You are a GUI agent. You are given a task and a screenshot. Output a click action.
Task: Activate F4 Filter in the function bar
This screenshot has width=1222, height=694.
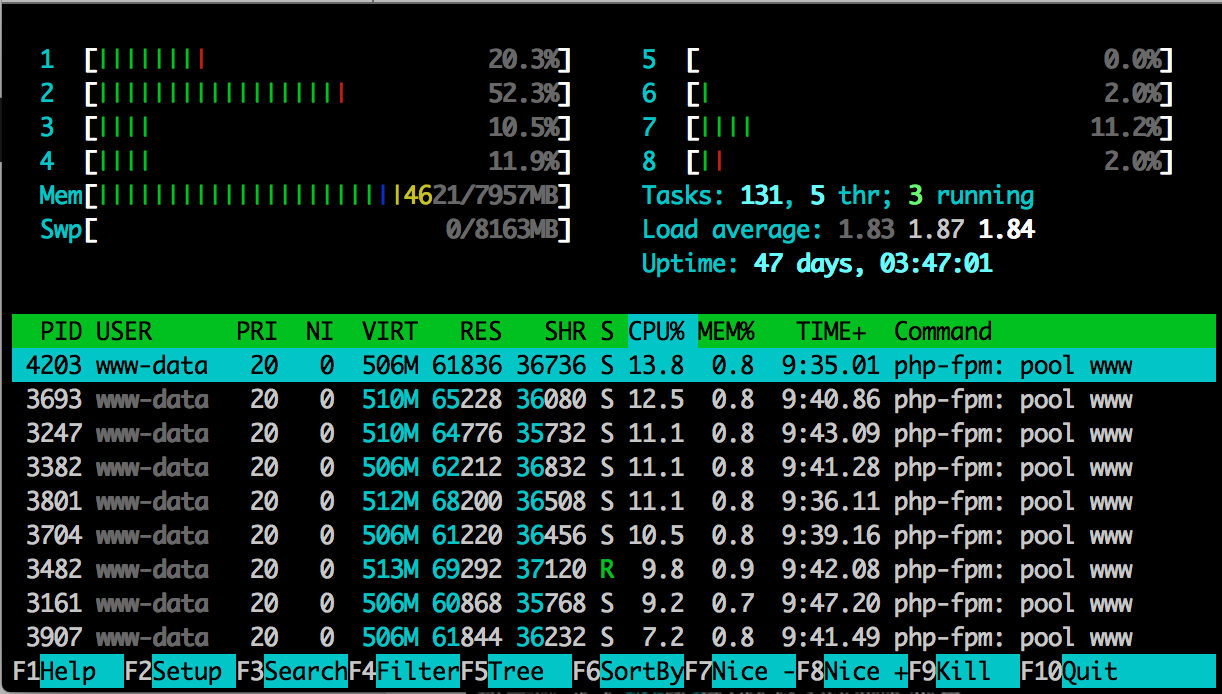coord(404,671)
